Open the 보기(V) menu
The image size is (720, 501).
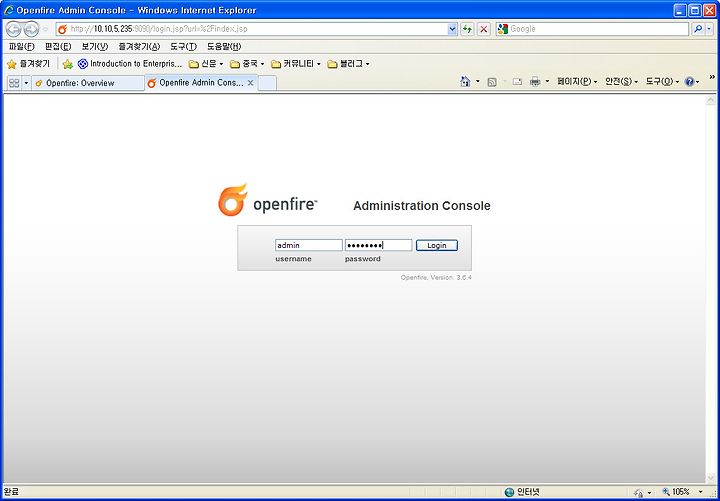coord(95,46)
